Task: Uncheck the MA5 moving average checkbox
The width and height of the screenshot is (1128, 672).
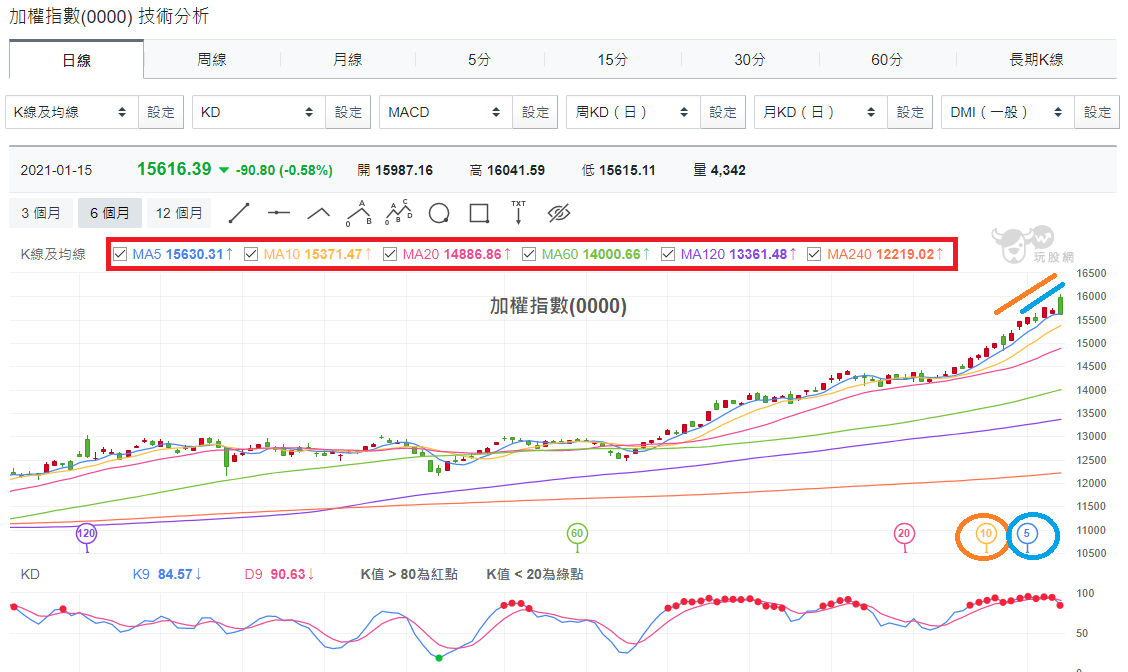Action: point(120,254)
